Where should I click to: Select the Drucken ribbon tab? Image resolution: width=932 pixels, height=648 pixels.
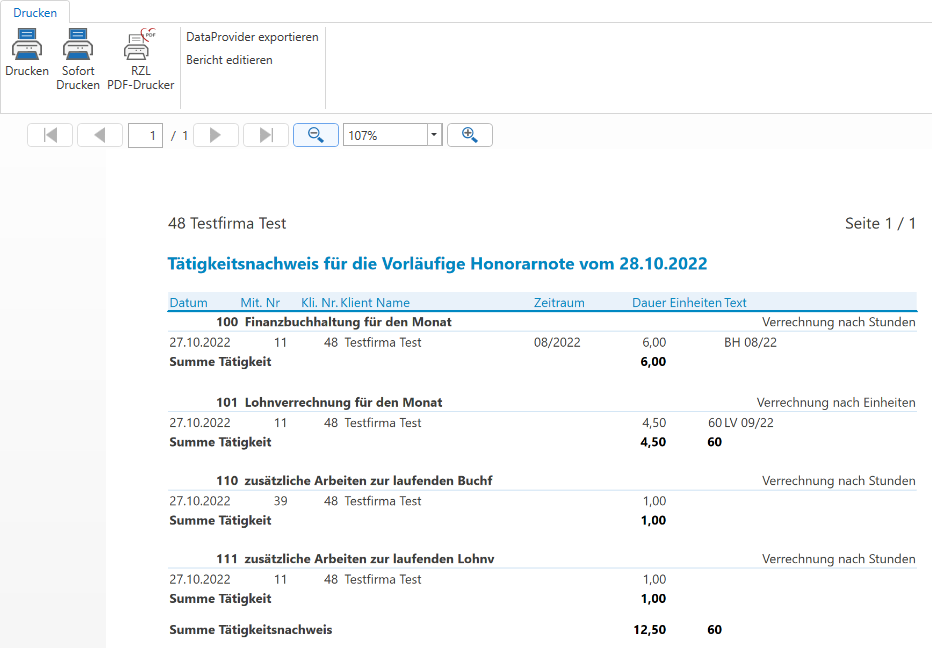pyautogui.click(x=35, y=12)
